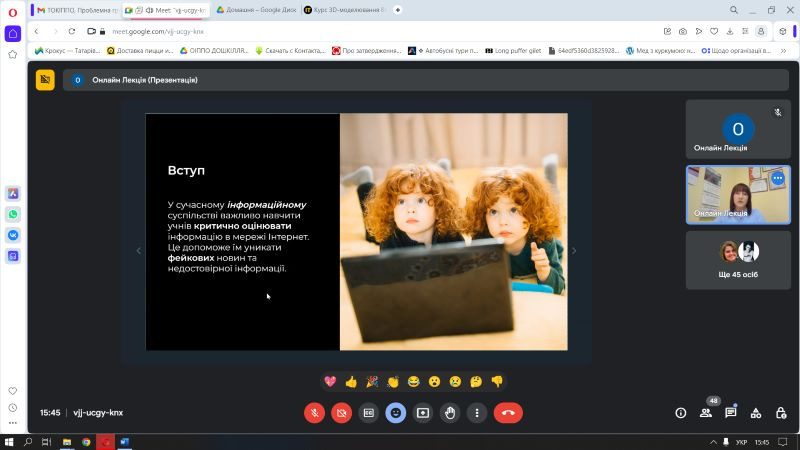
Task: Open WhatsApp in Opera sidebar
Action: point(13,214)
